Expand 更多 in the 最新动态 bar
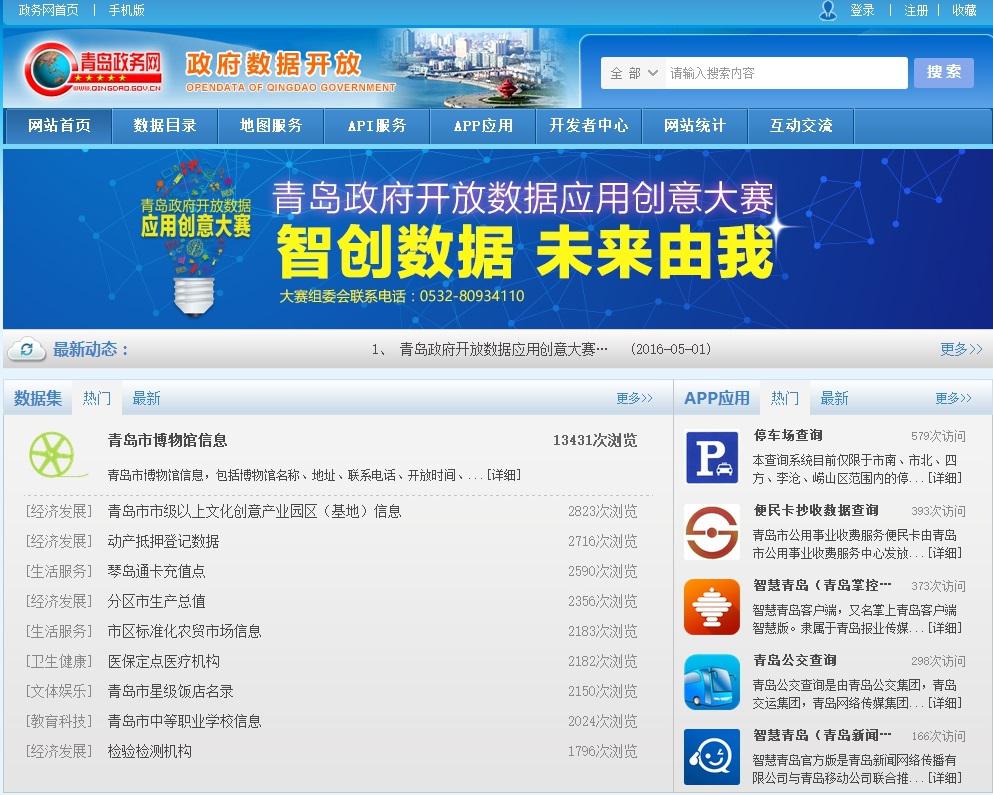993x795 pixels. (x=961, y=349)
